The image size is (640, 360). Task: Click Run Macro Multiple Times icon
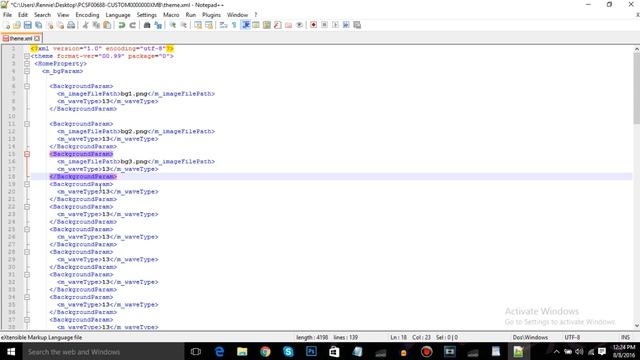point(346,25)
